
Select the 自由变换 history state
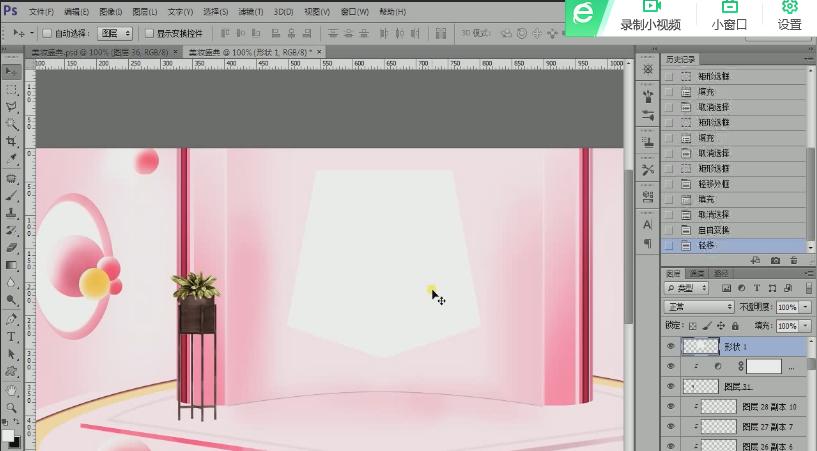[714, 229]
